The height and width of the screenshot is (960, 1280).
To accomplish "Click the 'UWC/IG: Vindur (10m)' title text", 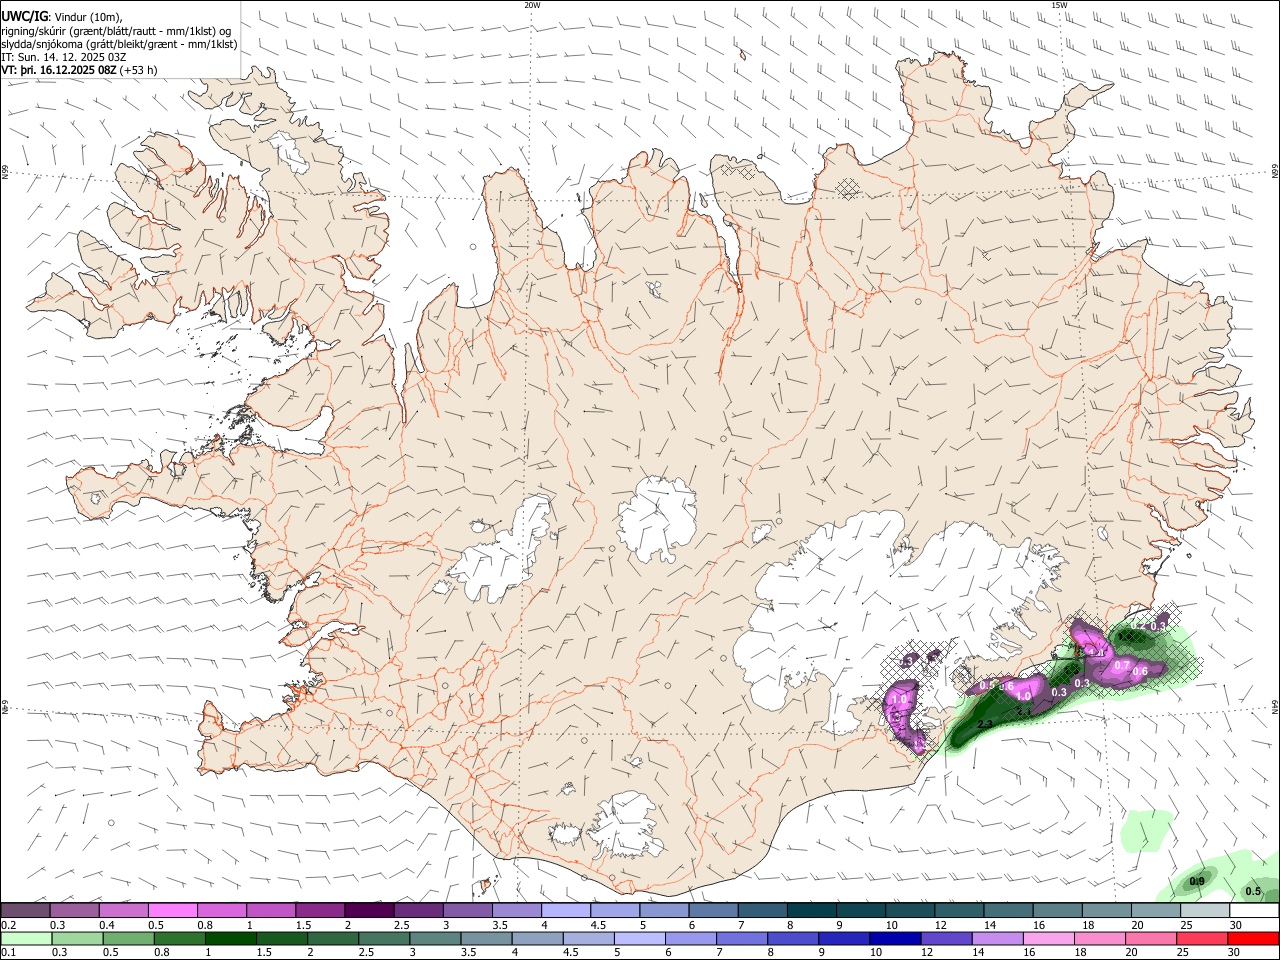I will coord(62,17).
